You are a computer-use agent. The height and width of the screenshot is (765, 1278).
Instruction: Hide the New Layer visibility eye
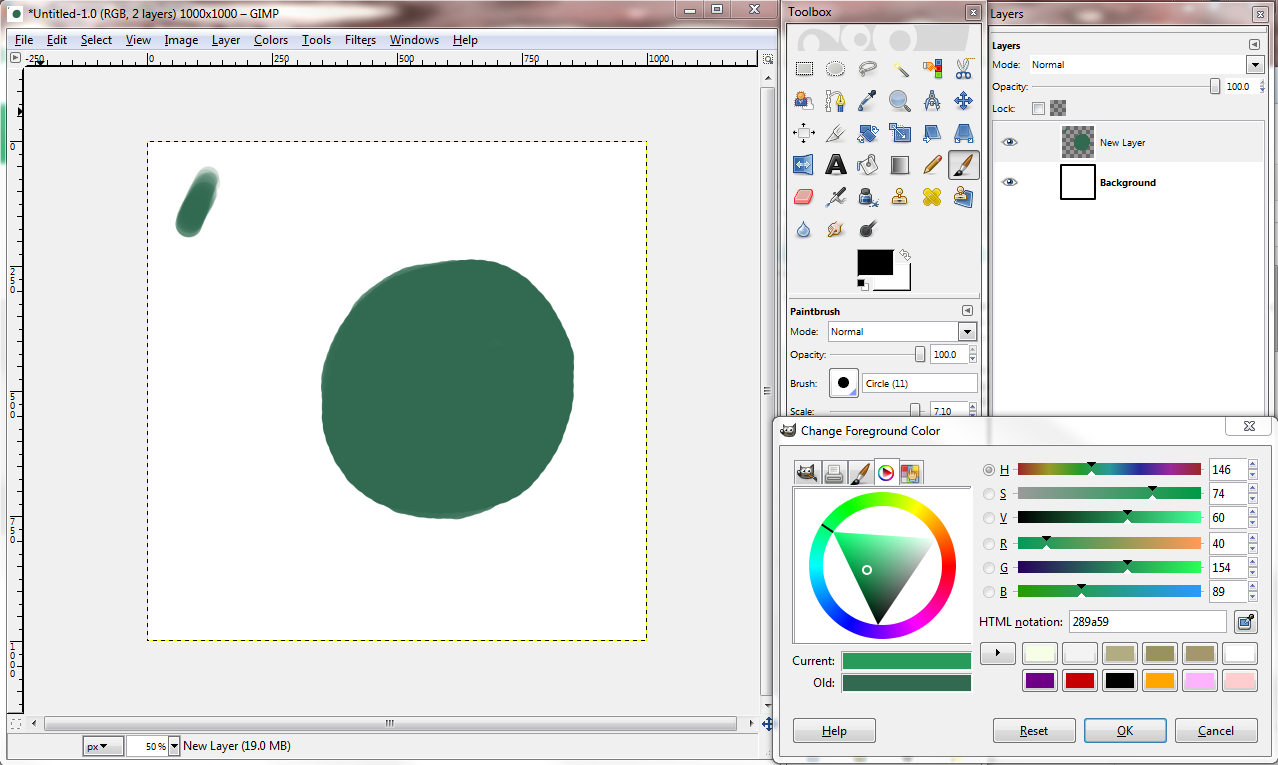click(1010, 143)
